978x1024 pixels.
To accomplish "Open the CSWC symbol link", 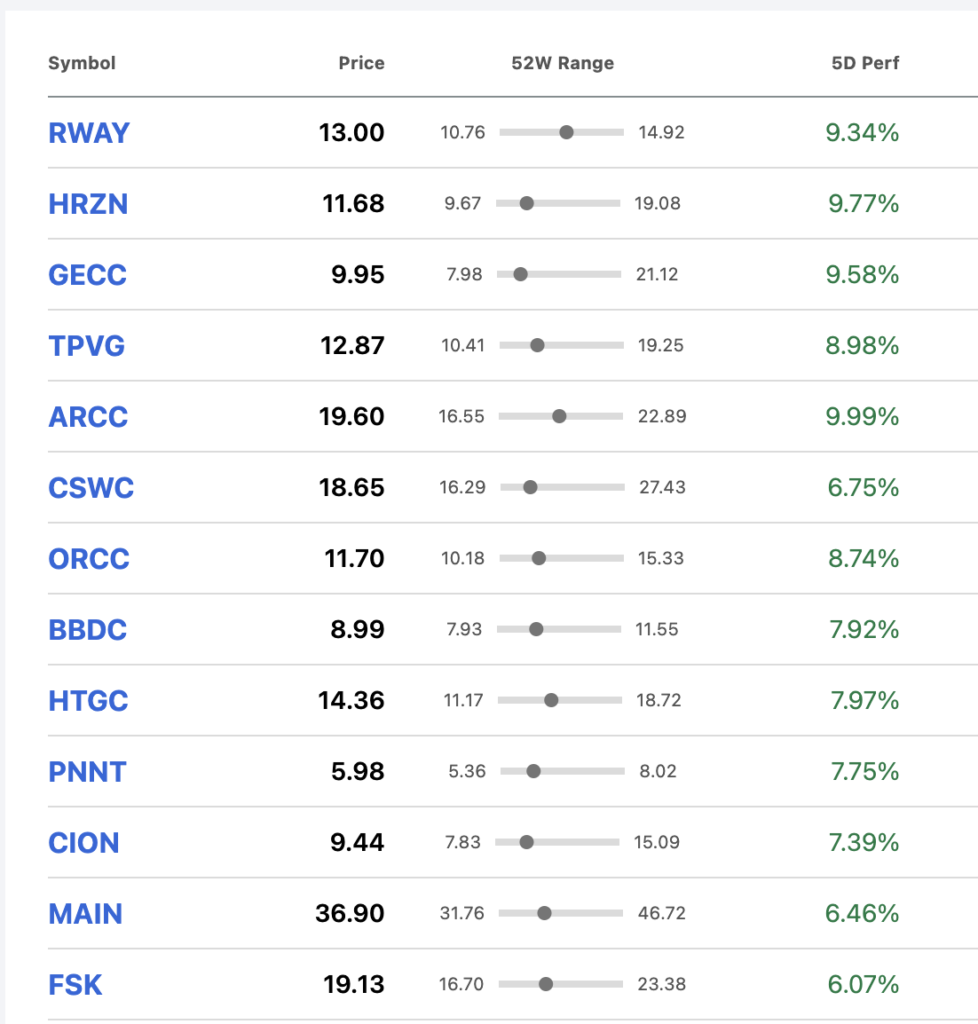I will coord(91,488).
